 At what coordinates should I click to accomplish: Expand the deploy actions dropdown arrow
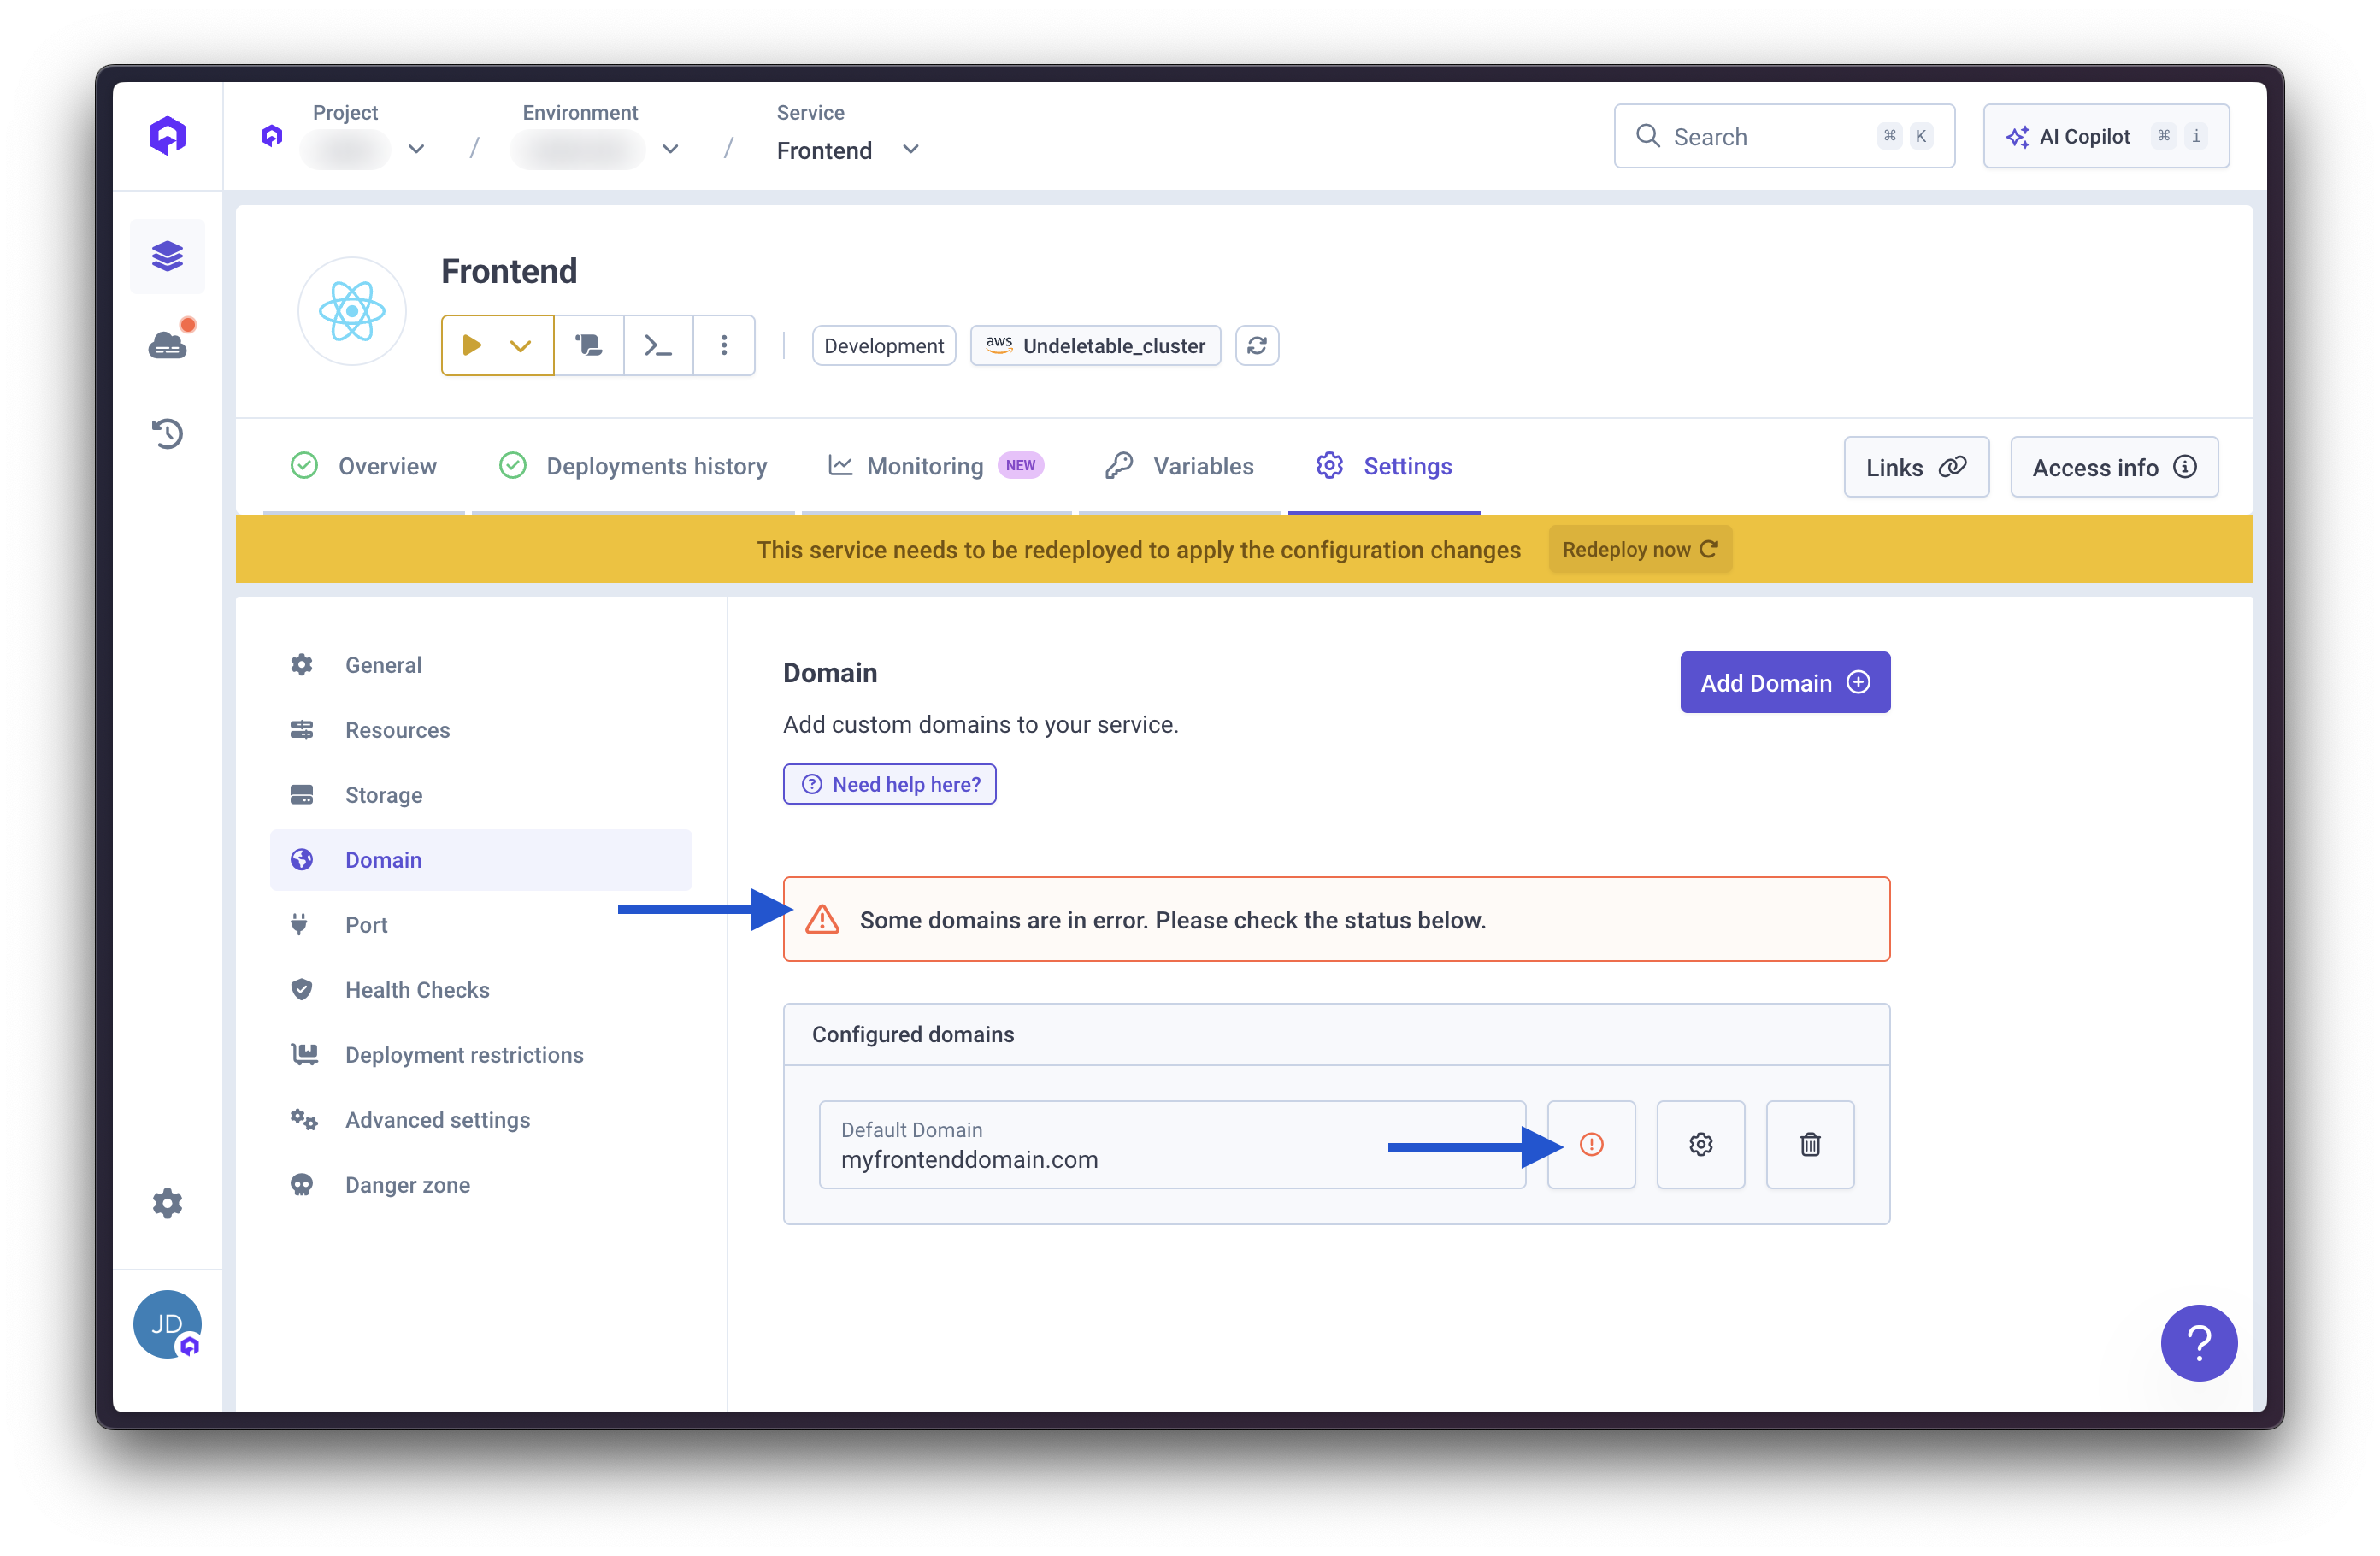[x=520, y=345]
